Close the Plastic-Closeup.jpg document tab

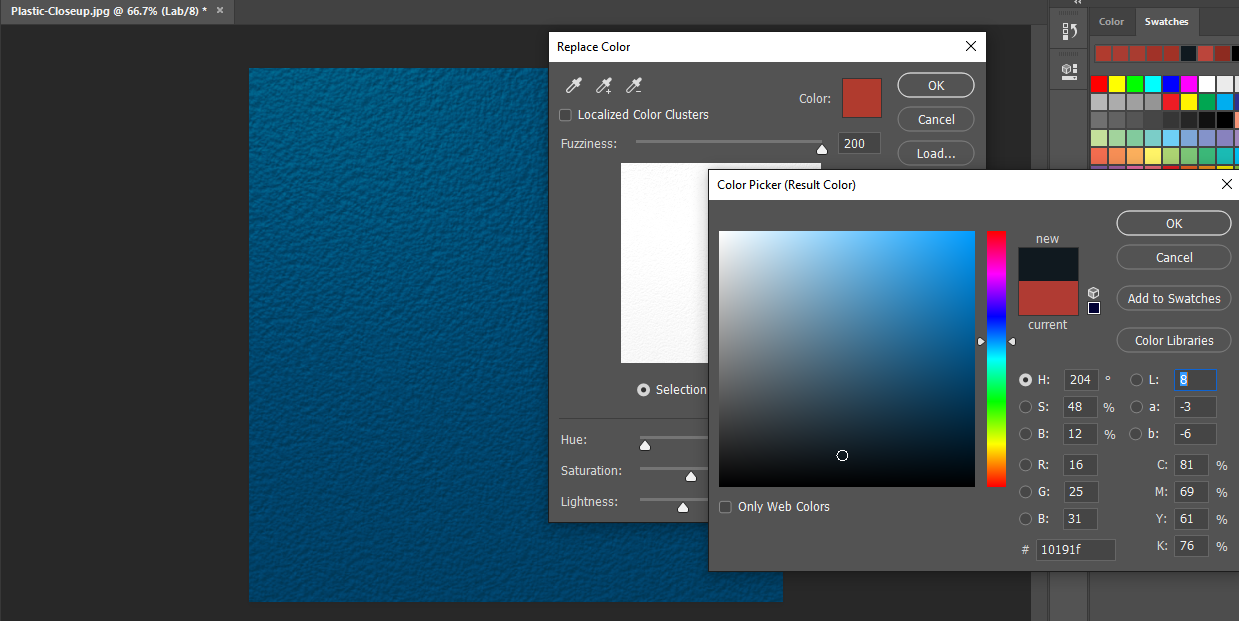pos(220,11)
